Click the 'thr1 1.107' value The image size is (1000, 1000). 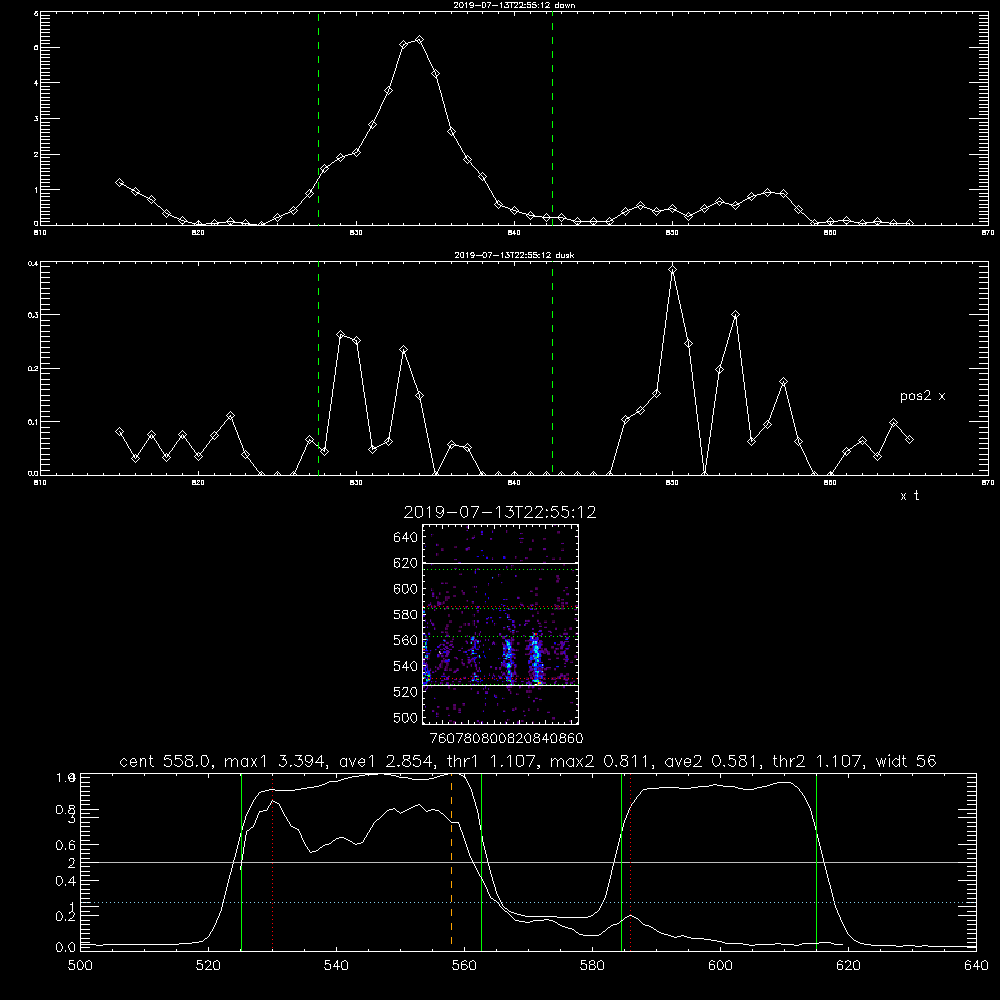494,761
